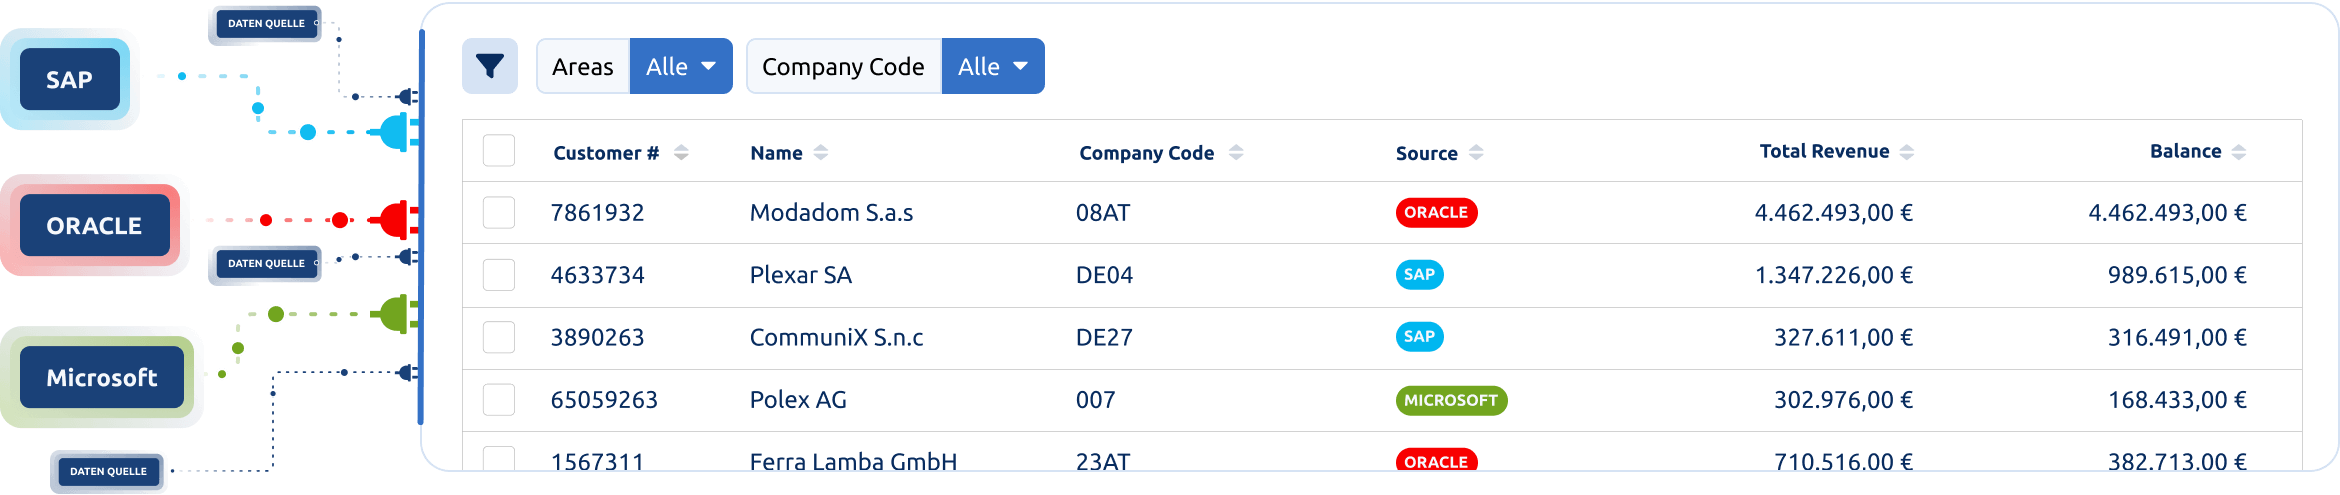Choose the Microsoft data source button
The width and height of the screenshot is (2340, 495).
(102, 378)
